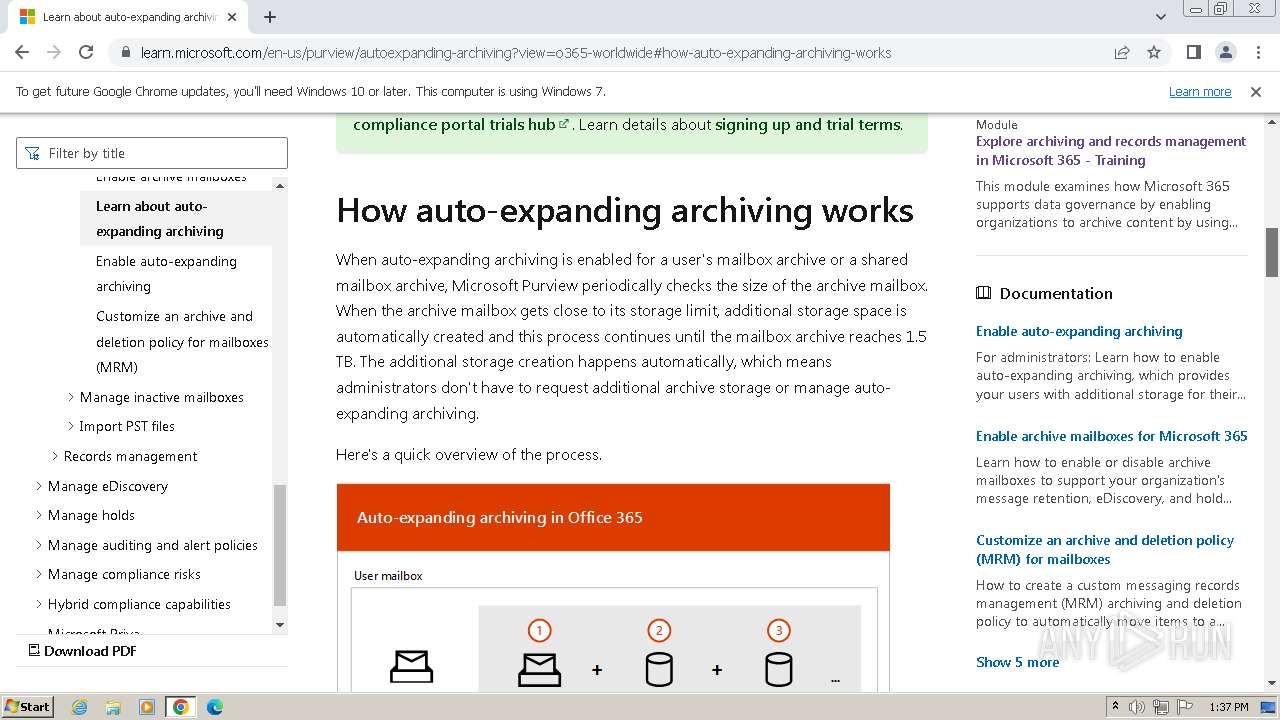Open network status in system tray

pyautogui.click(x=1161, y=707)
